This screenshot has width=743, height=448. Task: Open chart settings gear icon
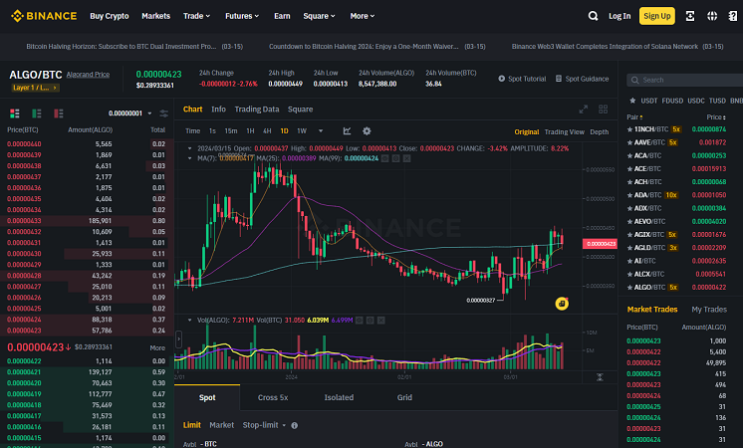point(367,131)
